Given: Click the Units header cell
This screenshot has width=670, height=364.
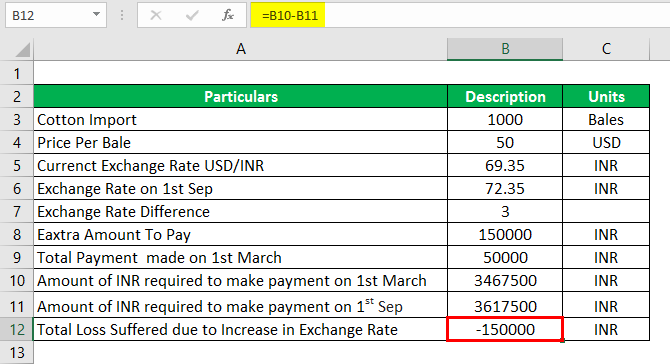Looking at the screenshot, I should point(606,97).
